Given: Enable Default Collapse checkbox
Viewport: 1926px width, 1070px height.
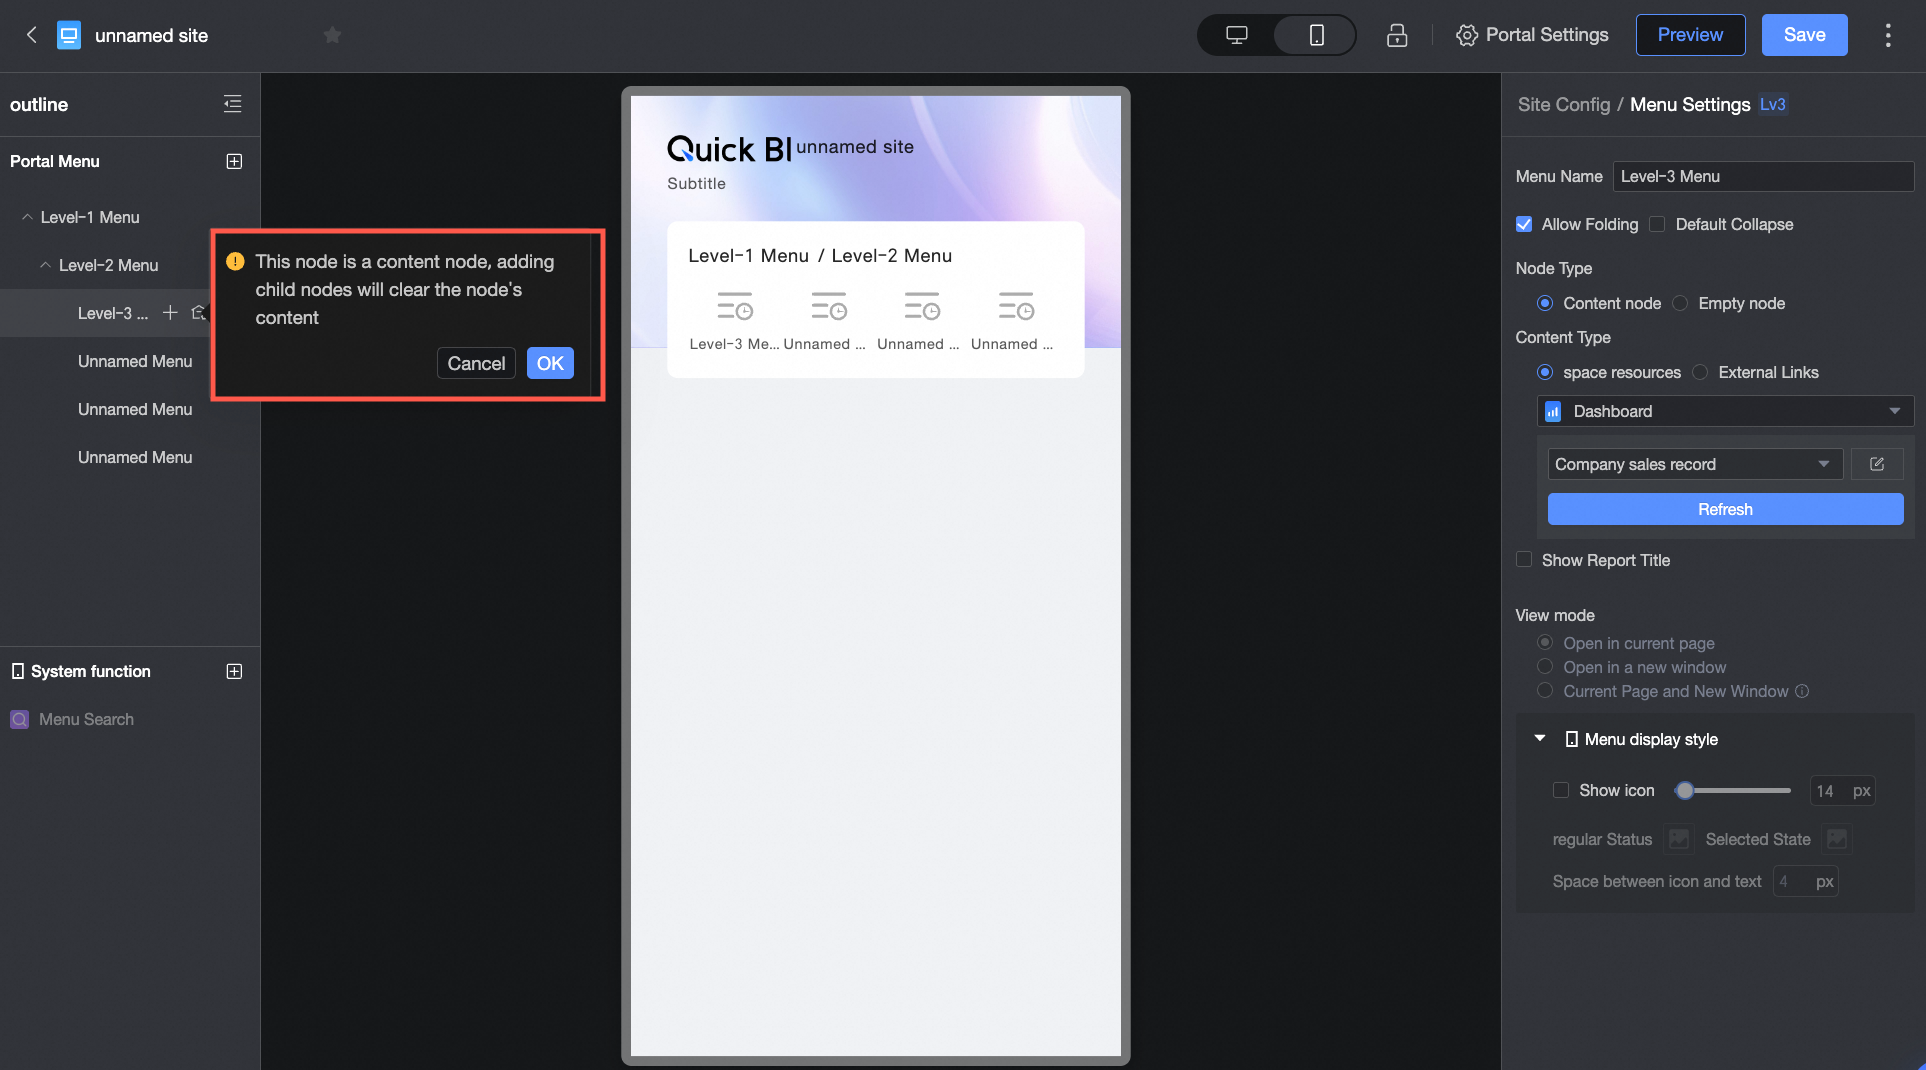Looking at the screenshot, I should tap(1657, 224).
